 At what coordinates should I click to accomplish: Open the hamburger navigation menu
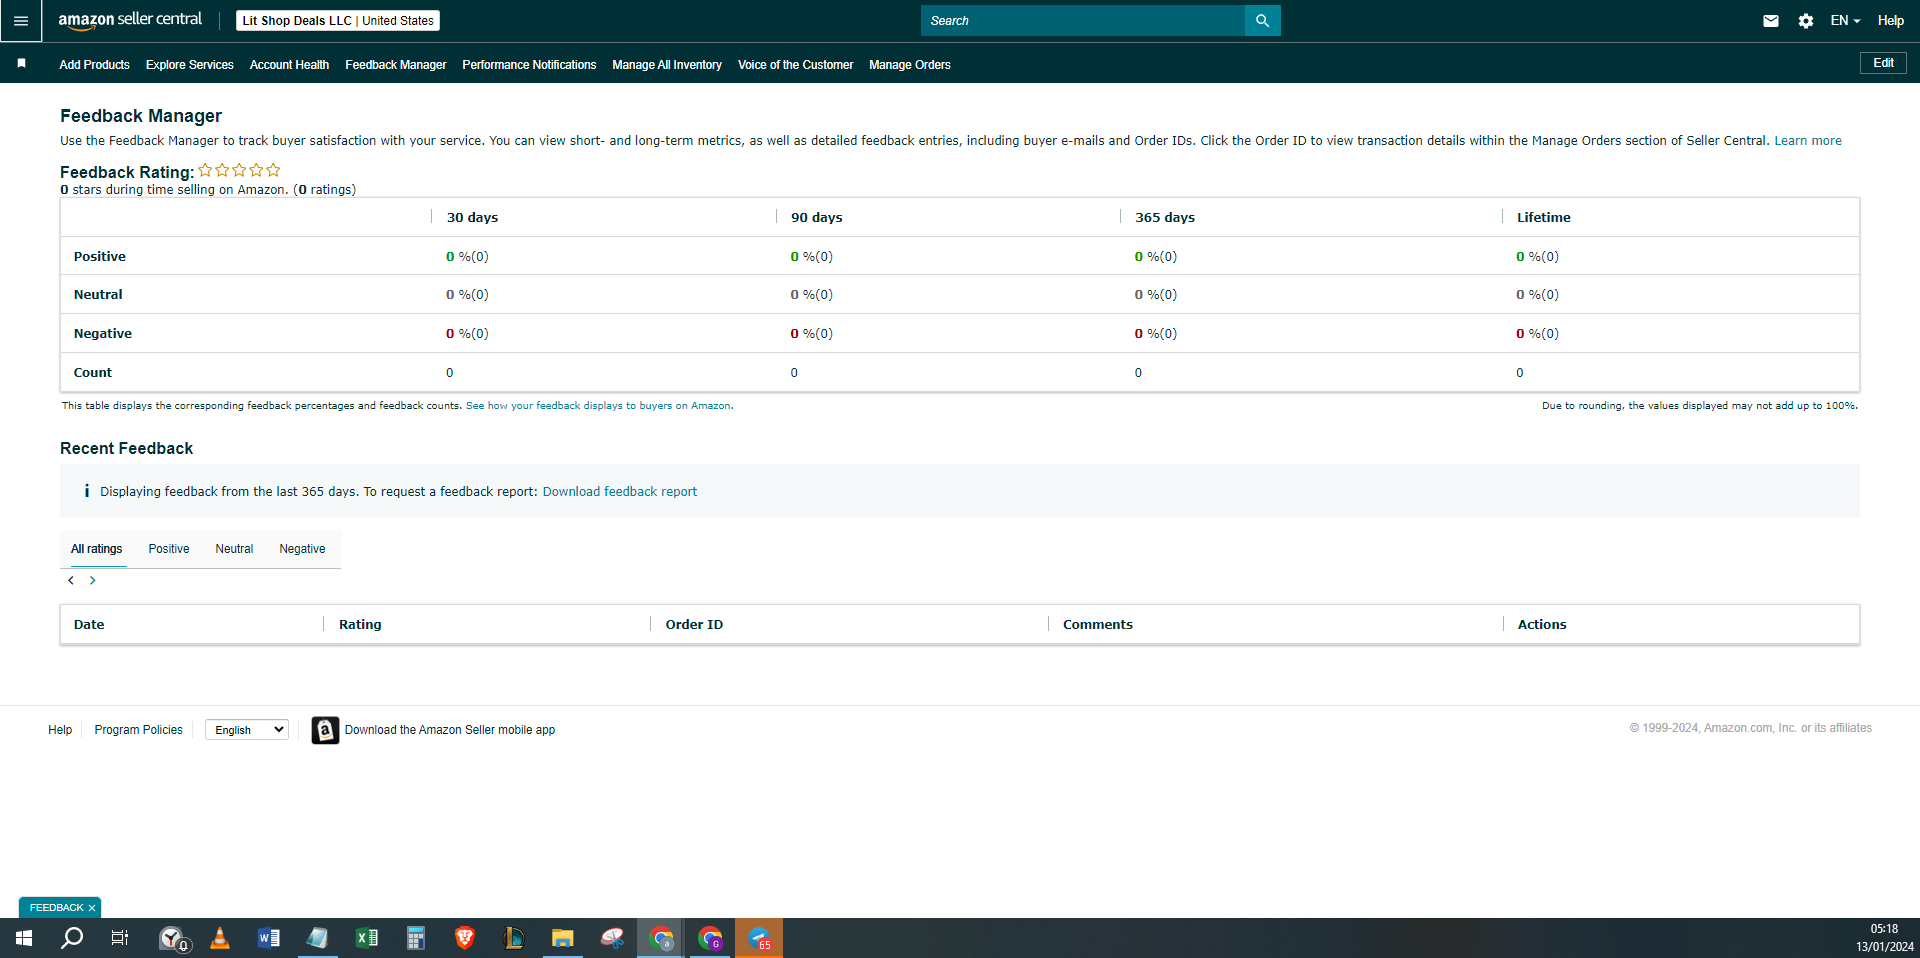(21, 20)
